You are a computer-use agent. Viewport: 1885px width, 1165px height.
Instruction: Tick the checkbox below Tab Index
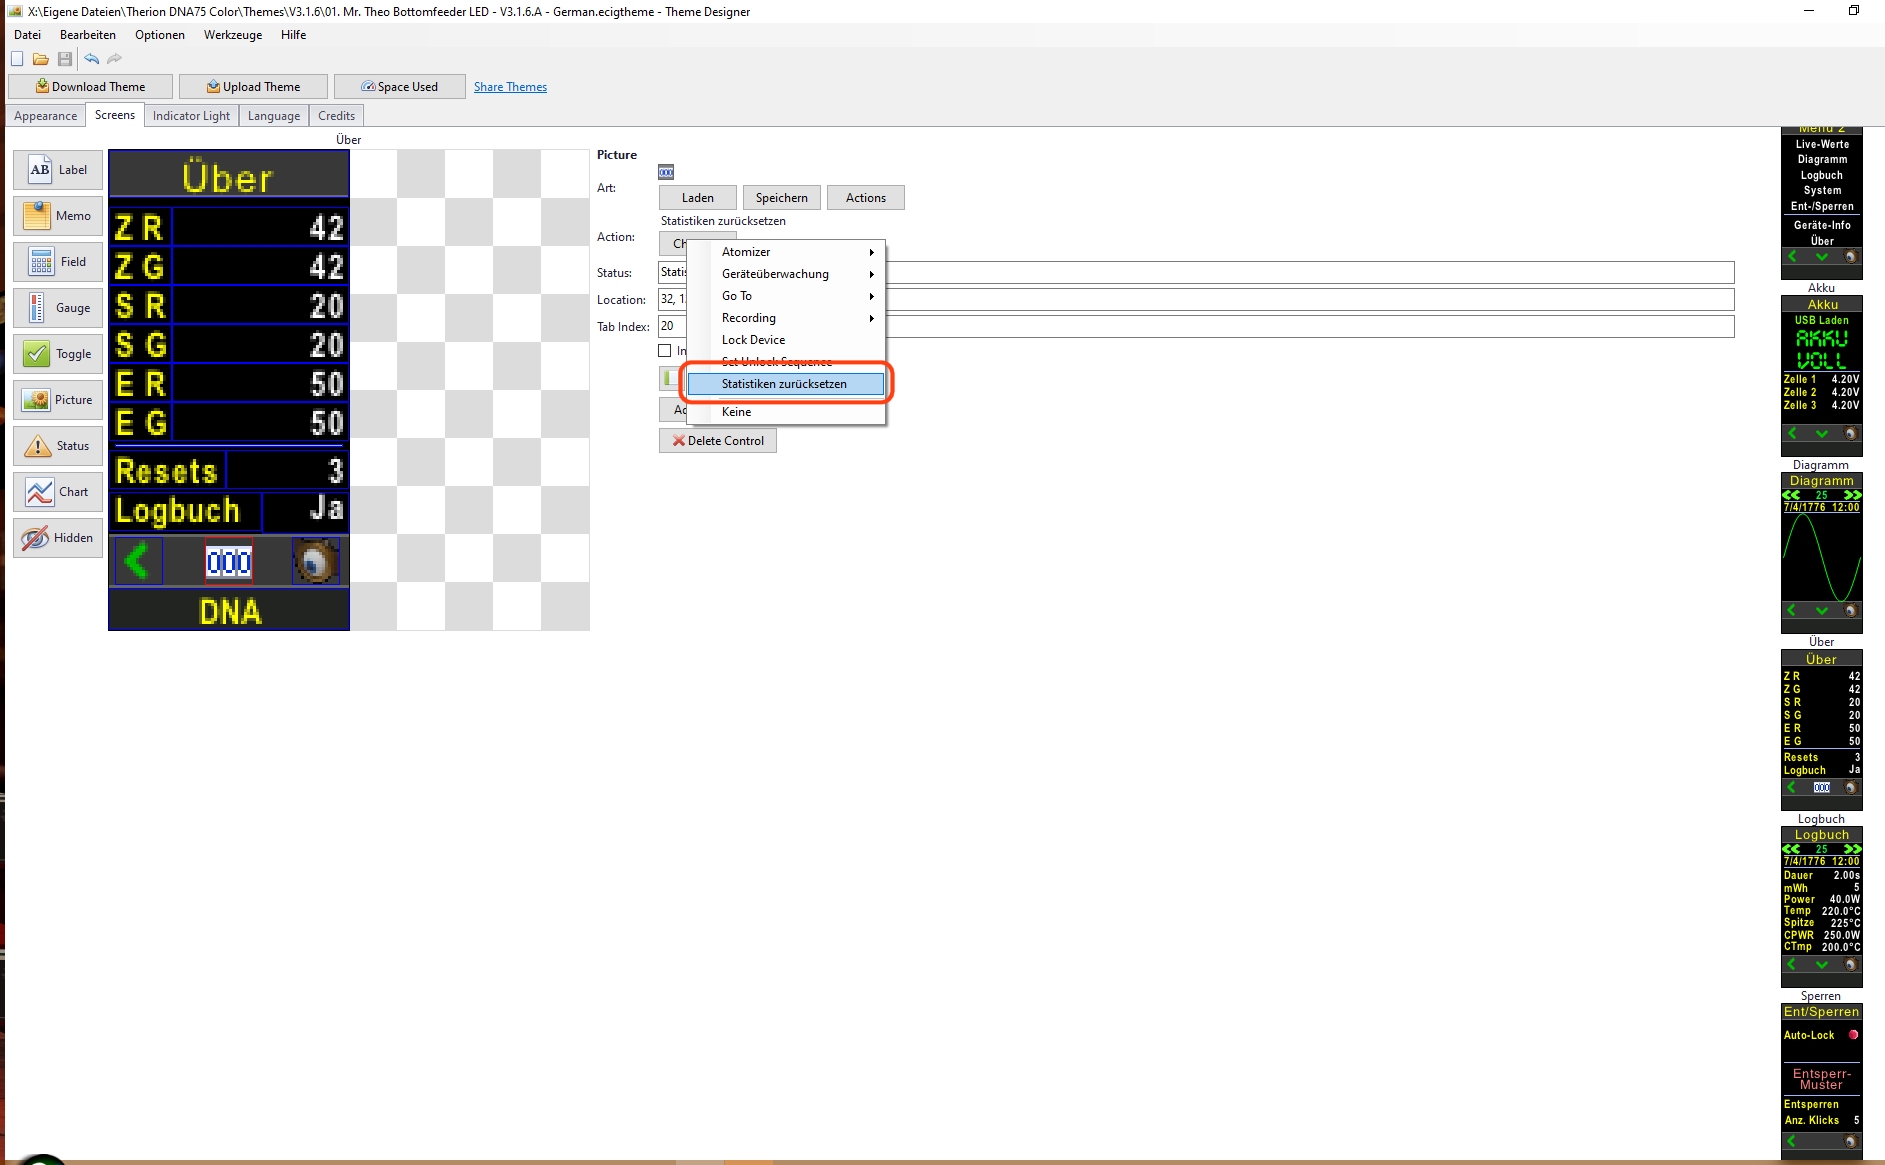coord(665,351)
